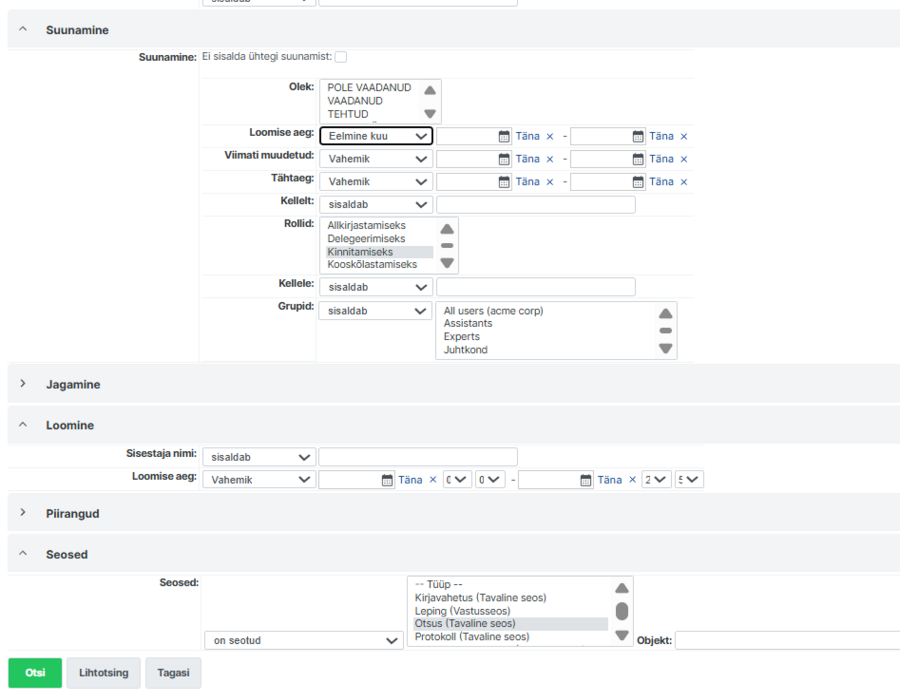Screen dimensions: 900x700
Task: Click the green Otsi button
Action: 35,672
